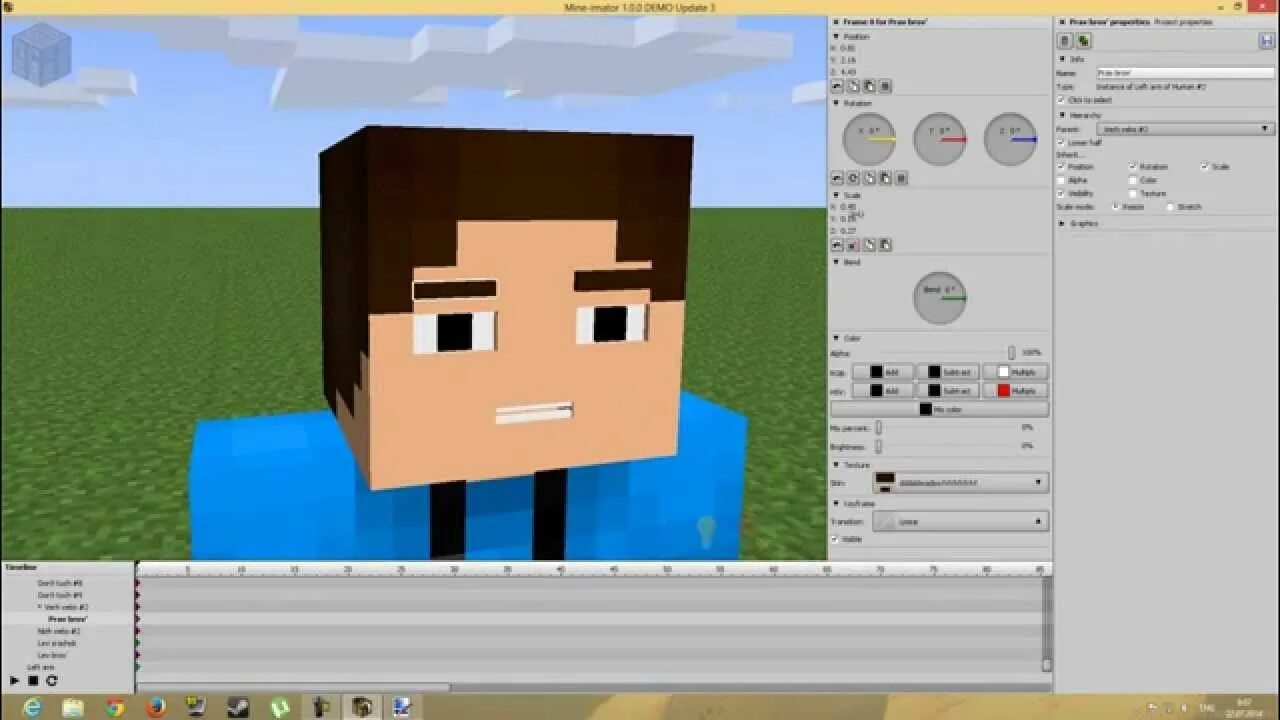Click the Name input field in Info
Screen dimensions: 1280x720
pyautogui.click(x=1184, y=73)
